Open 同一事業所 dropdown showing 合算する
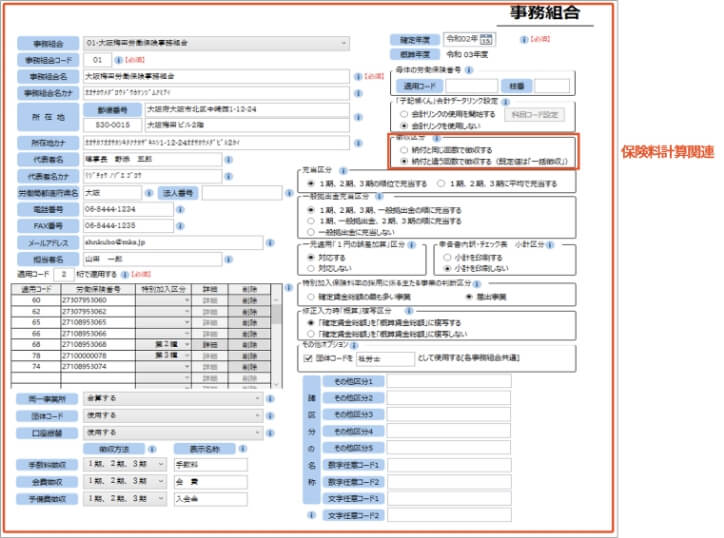This screenshot has height=538, width=724. [x=173, y=399]
